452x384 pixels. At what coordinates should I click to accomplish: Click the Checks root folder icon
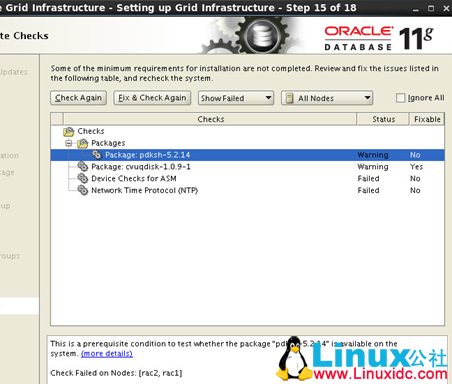click(x=69, y=131)
